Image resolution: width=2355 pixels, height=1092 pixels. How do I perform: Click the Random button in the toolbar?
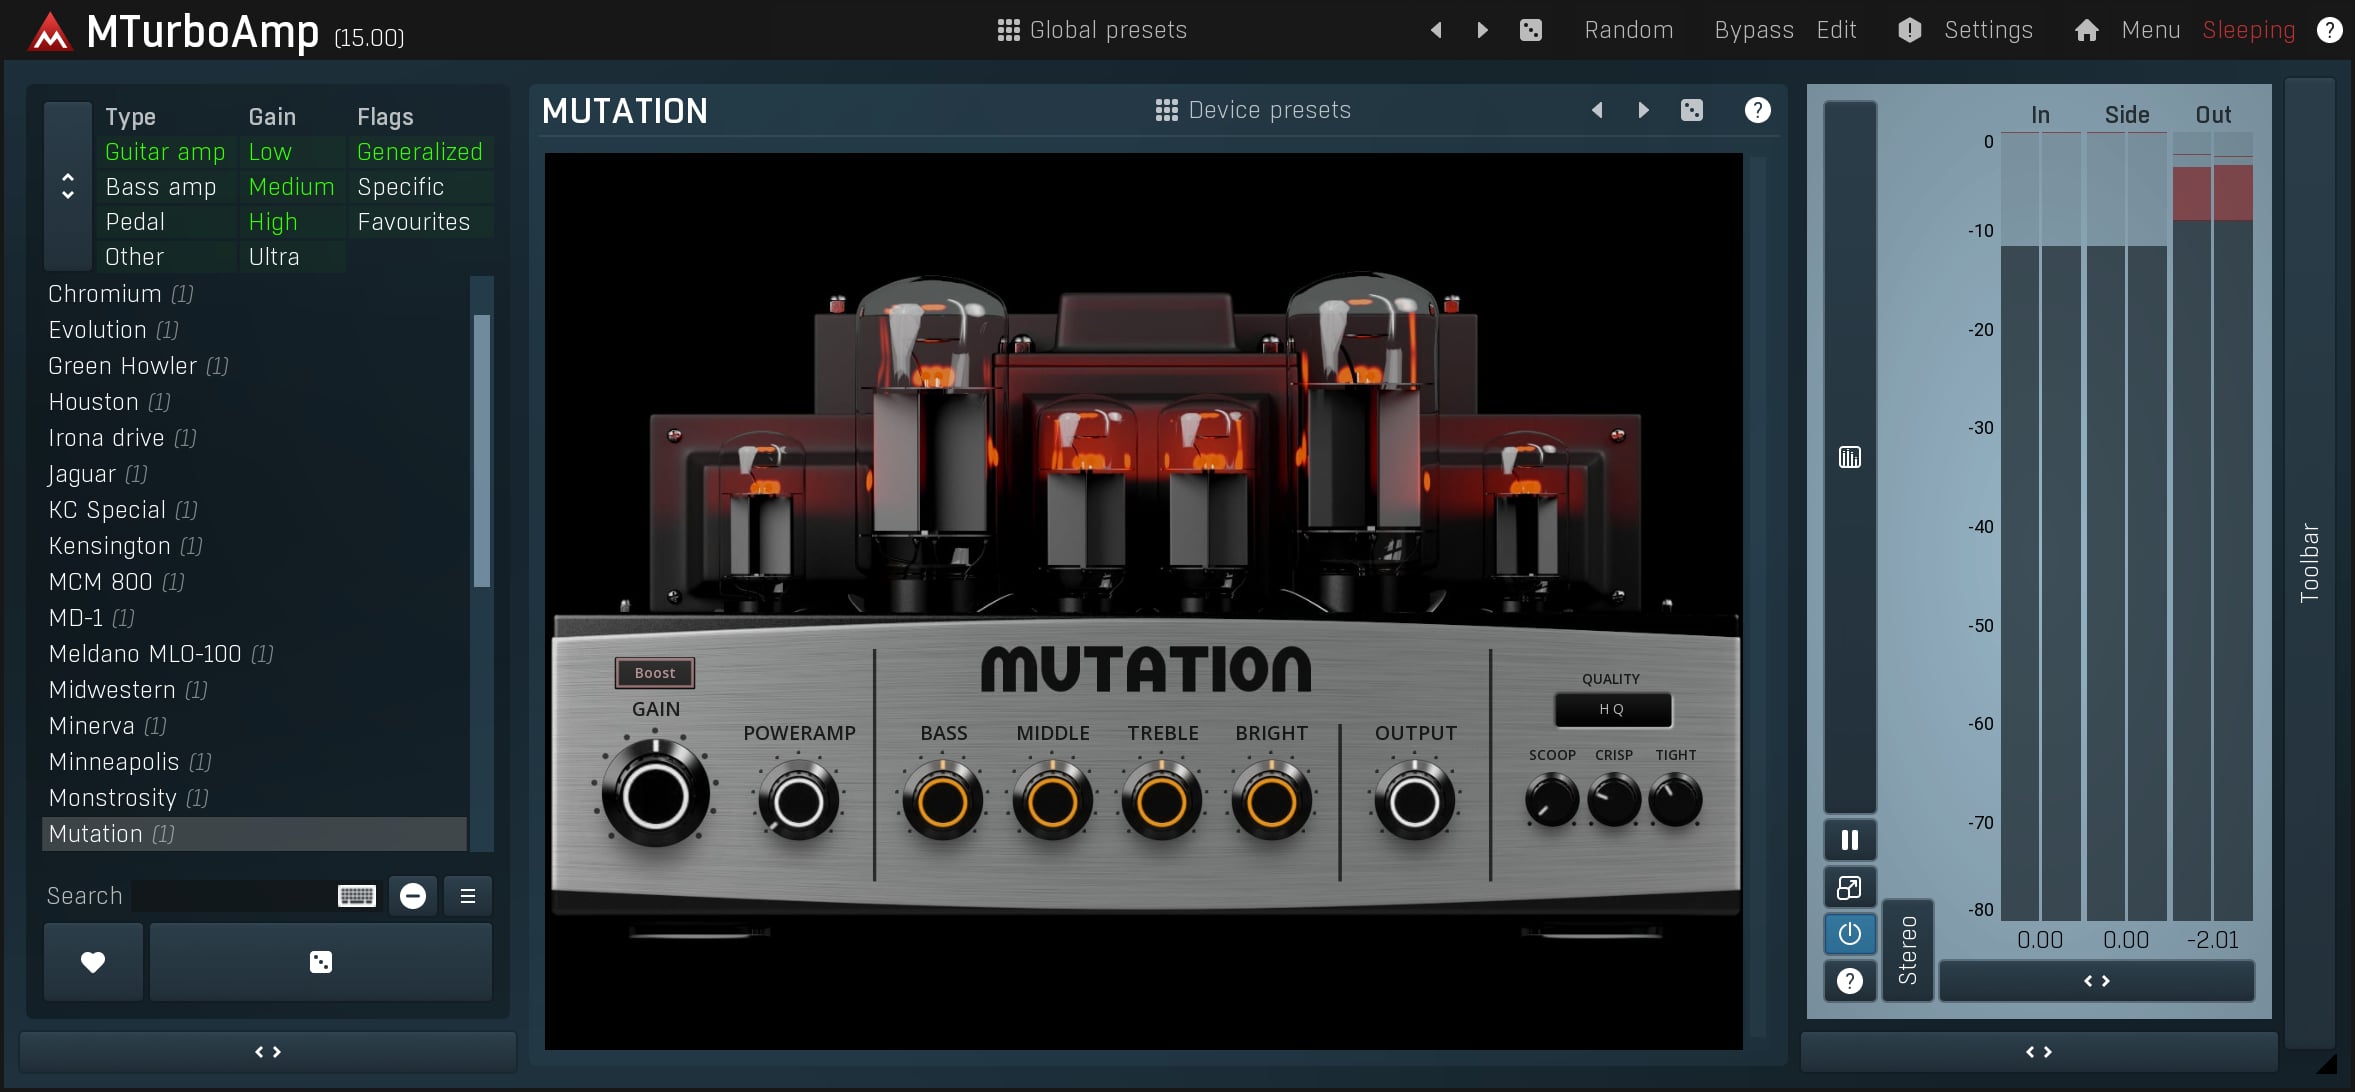click(x=1628, y=29)
